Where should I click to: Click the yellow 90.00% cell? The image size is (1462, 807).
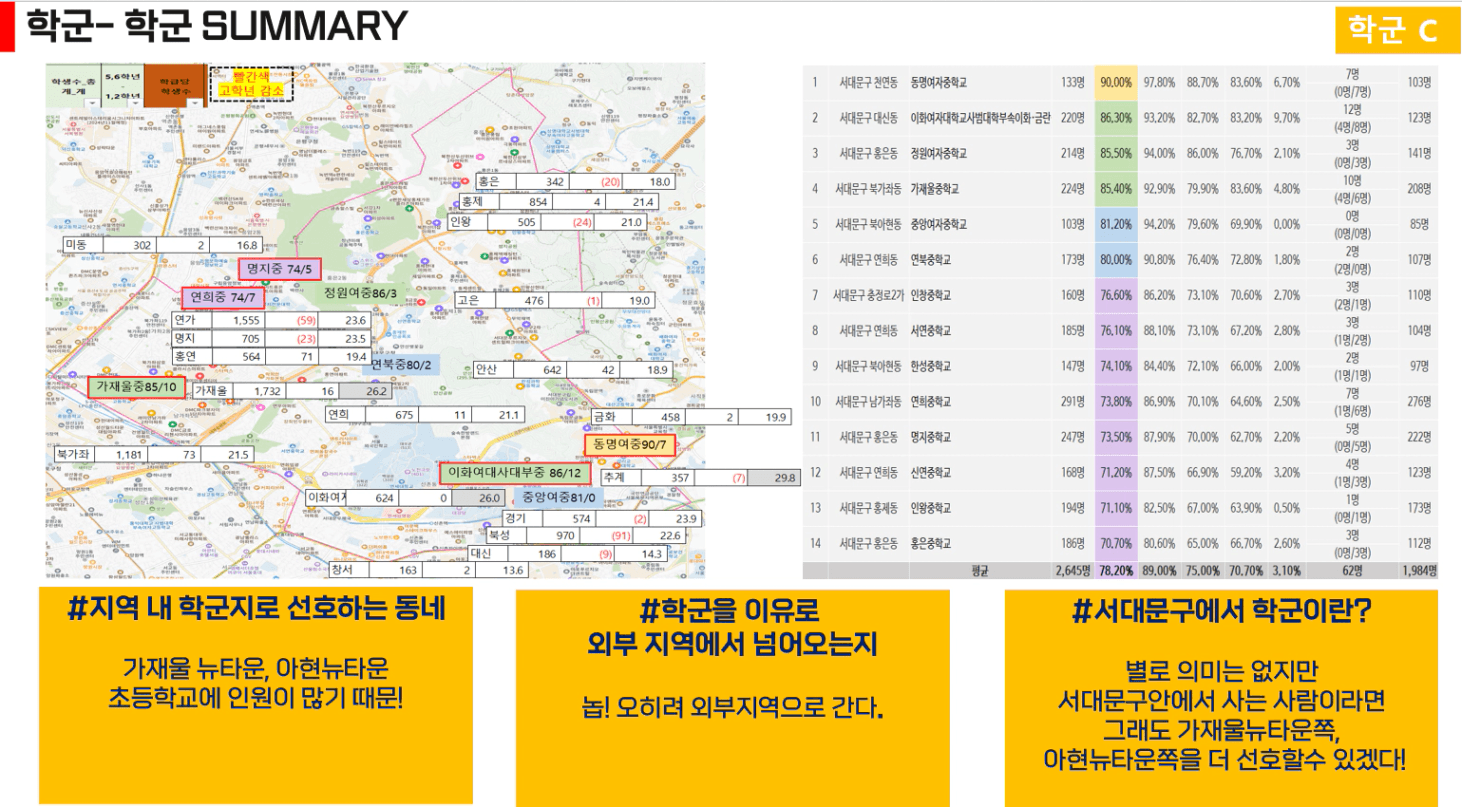pos(1116,82)
